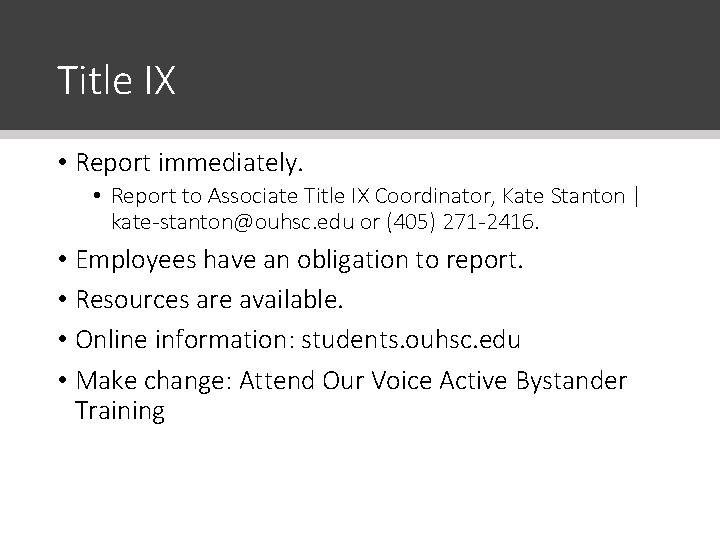Screen dimensions: 720x540
Task: Click the bullet dot before "Online information"
Action: coord(62,340)
